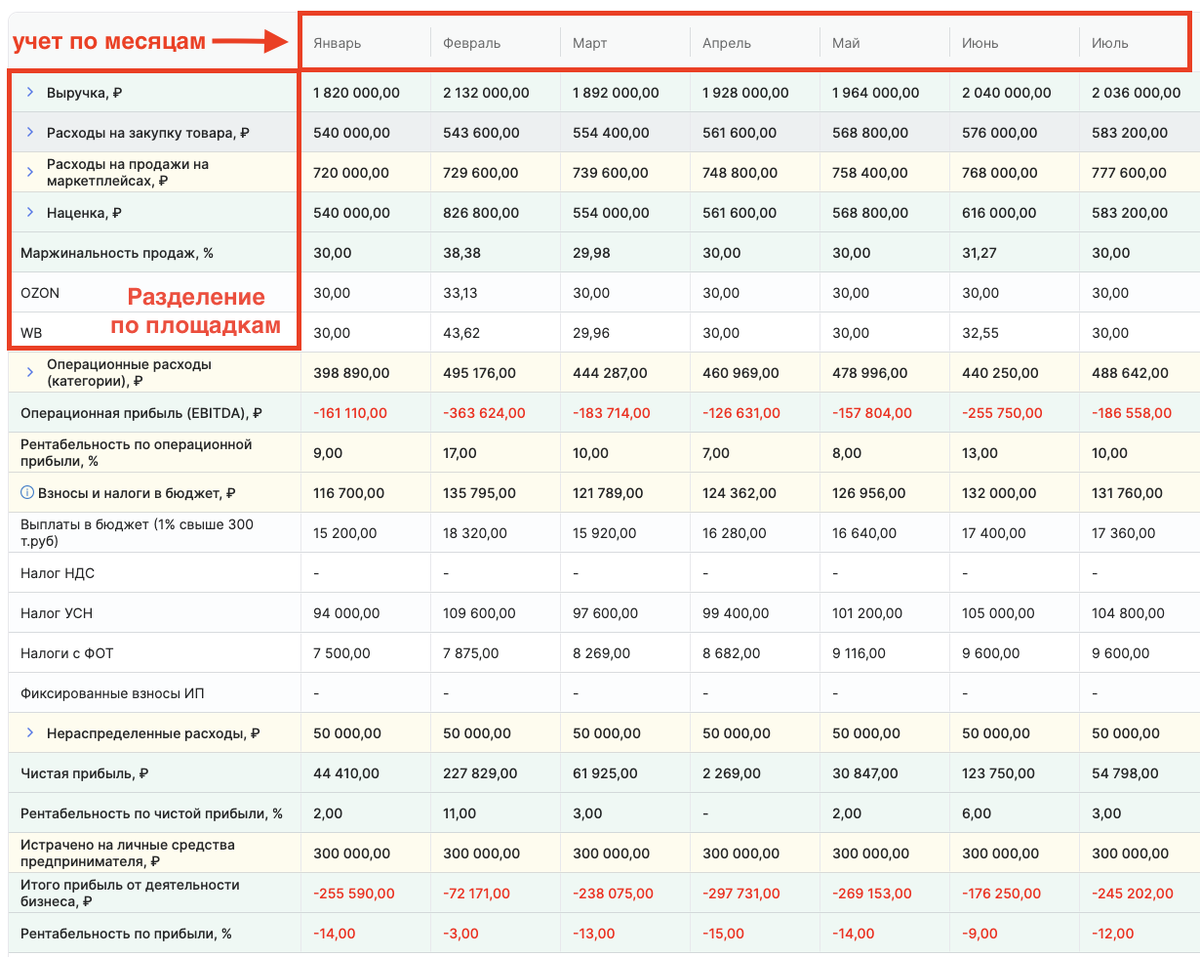
Task: Click Рентабельность по чистой прибыли label
Action: (151, 813)
